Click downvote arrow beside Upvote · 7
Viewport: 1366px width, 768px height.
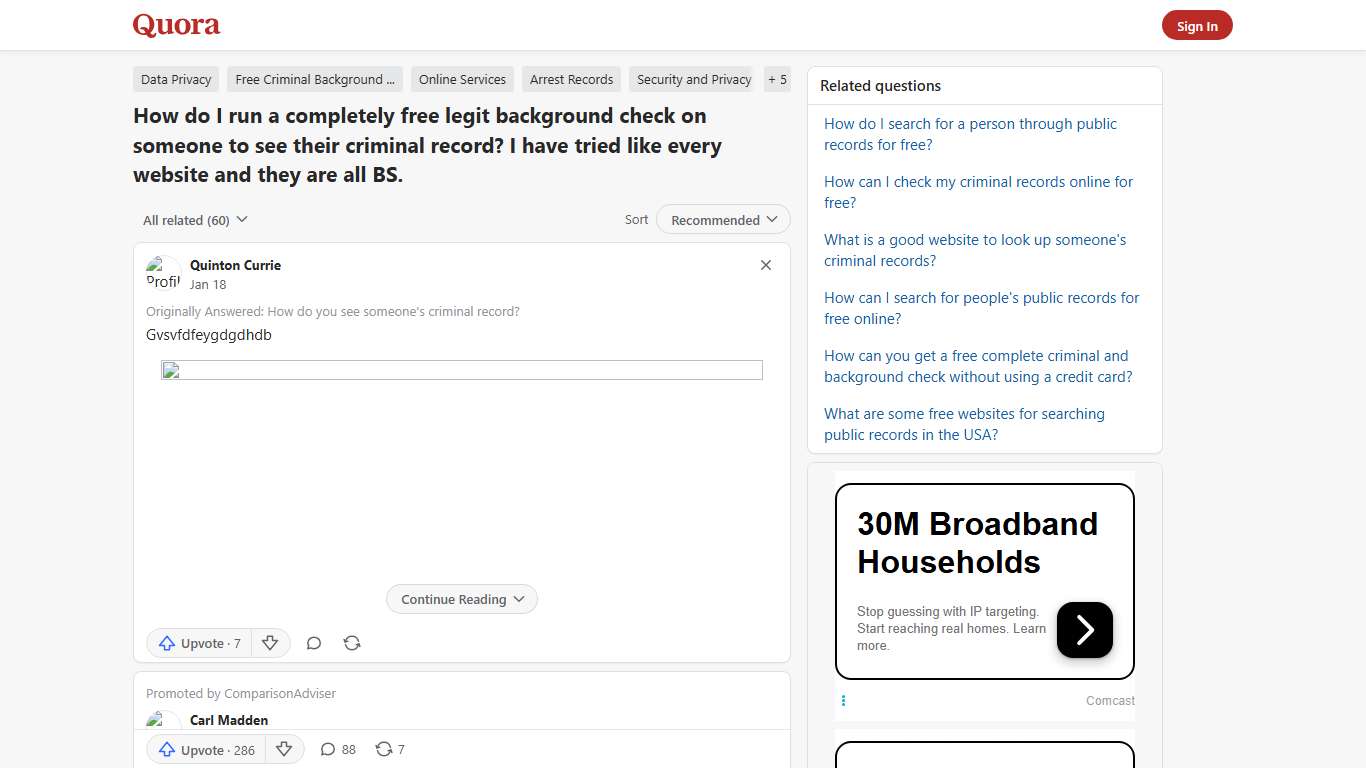pos(270,643)
